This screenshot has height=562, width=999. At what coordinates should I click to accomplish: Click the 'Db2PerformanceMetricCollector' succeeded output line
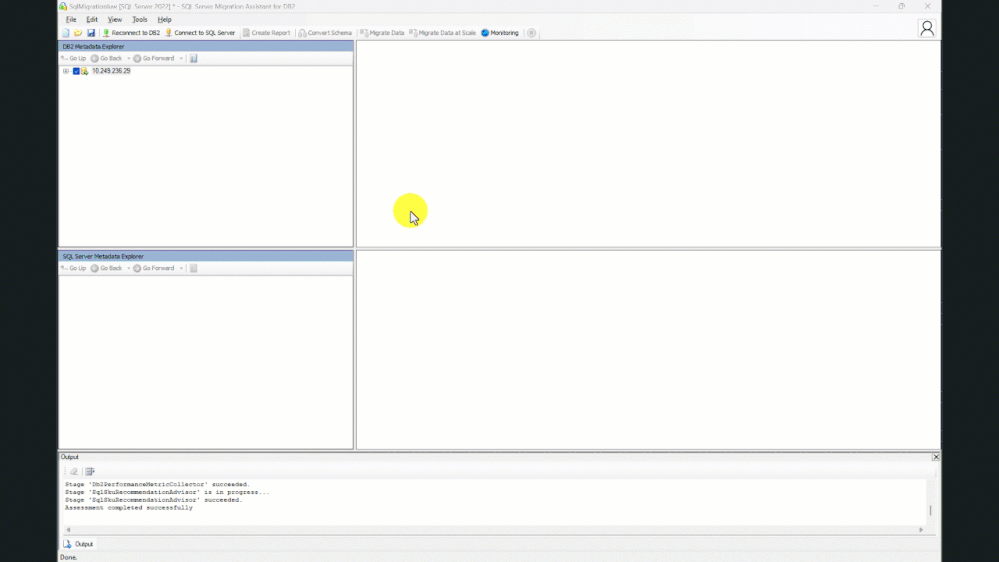[157, 484]
